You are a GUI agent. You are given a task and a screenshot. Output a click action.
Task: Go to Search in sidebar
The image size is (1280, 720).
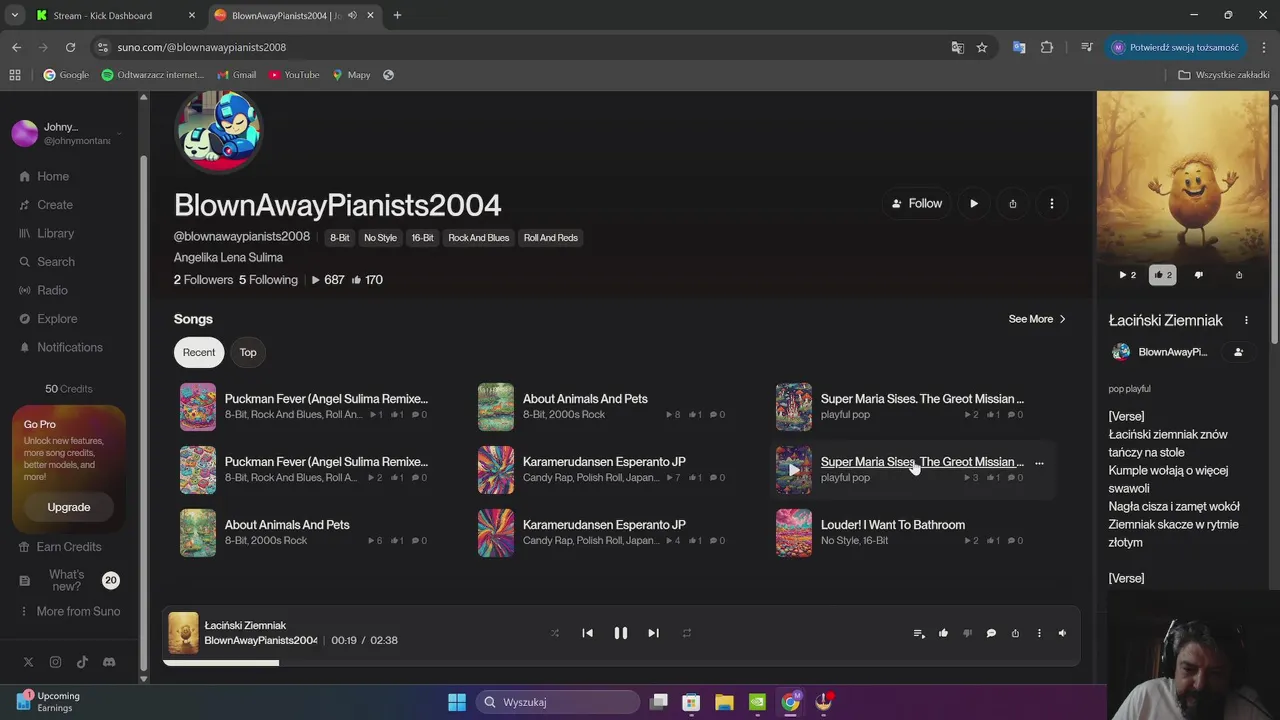coord(47,262)
